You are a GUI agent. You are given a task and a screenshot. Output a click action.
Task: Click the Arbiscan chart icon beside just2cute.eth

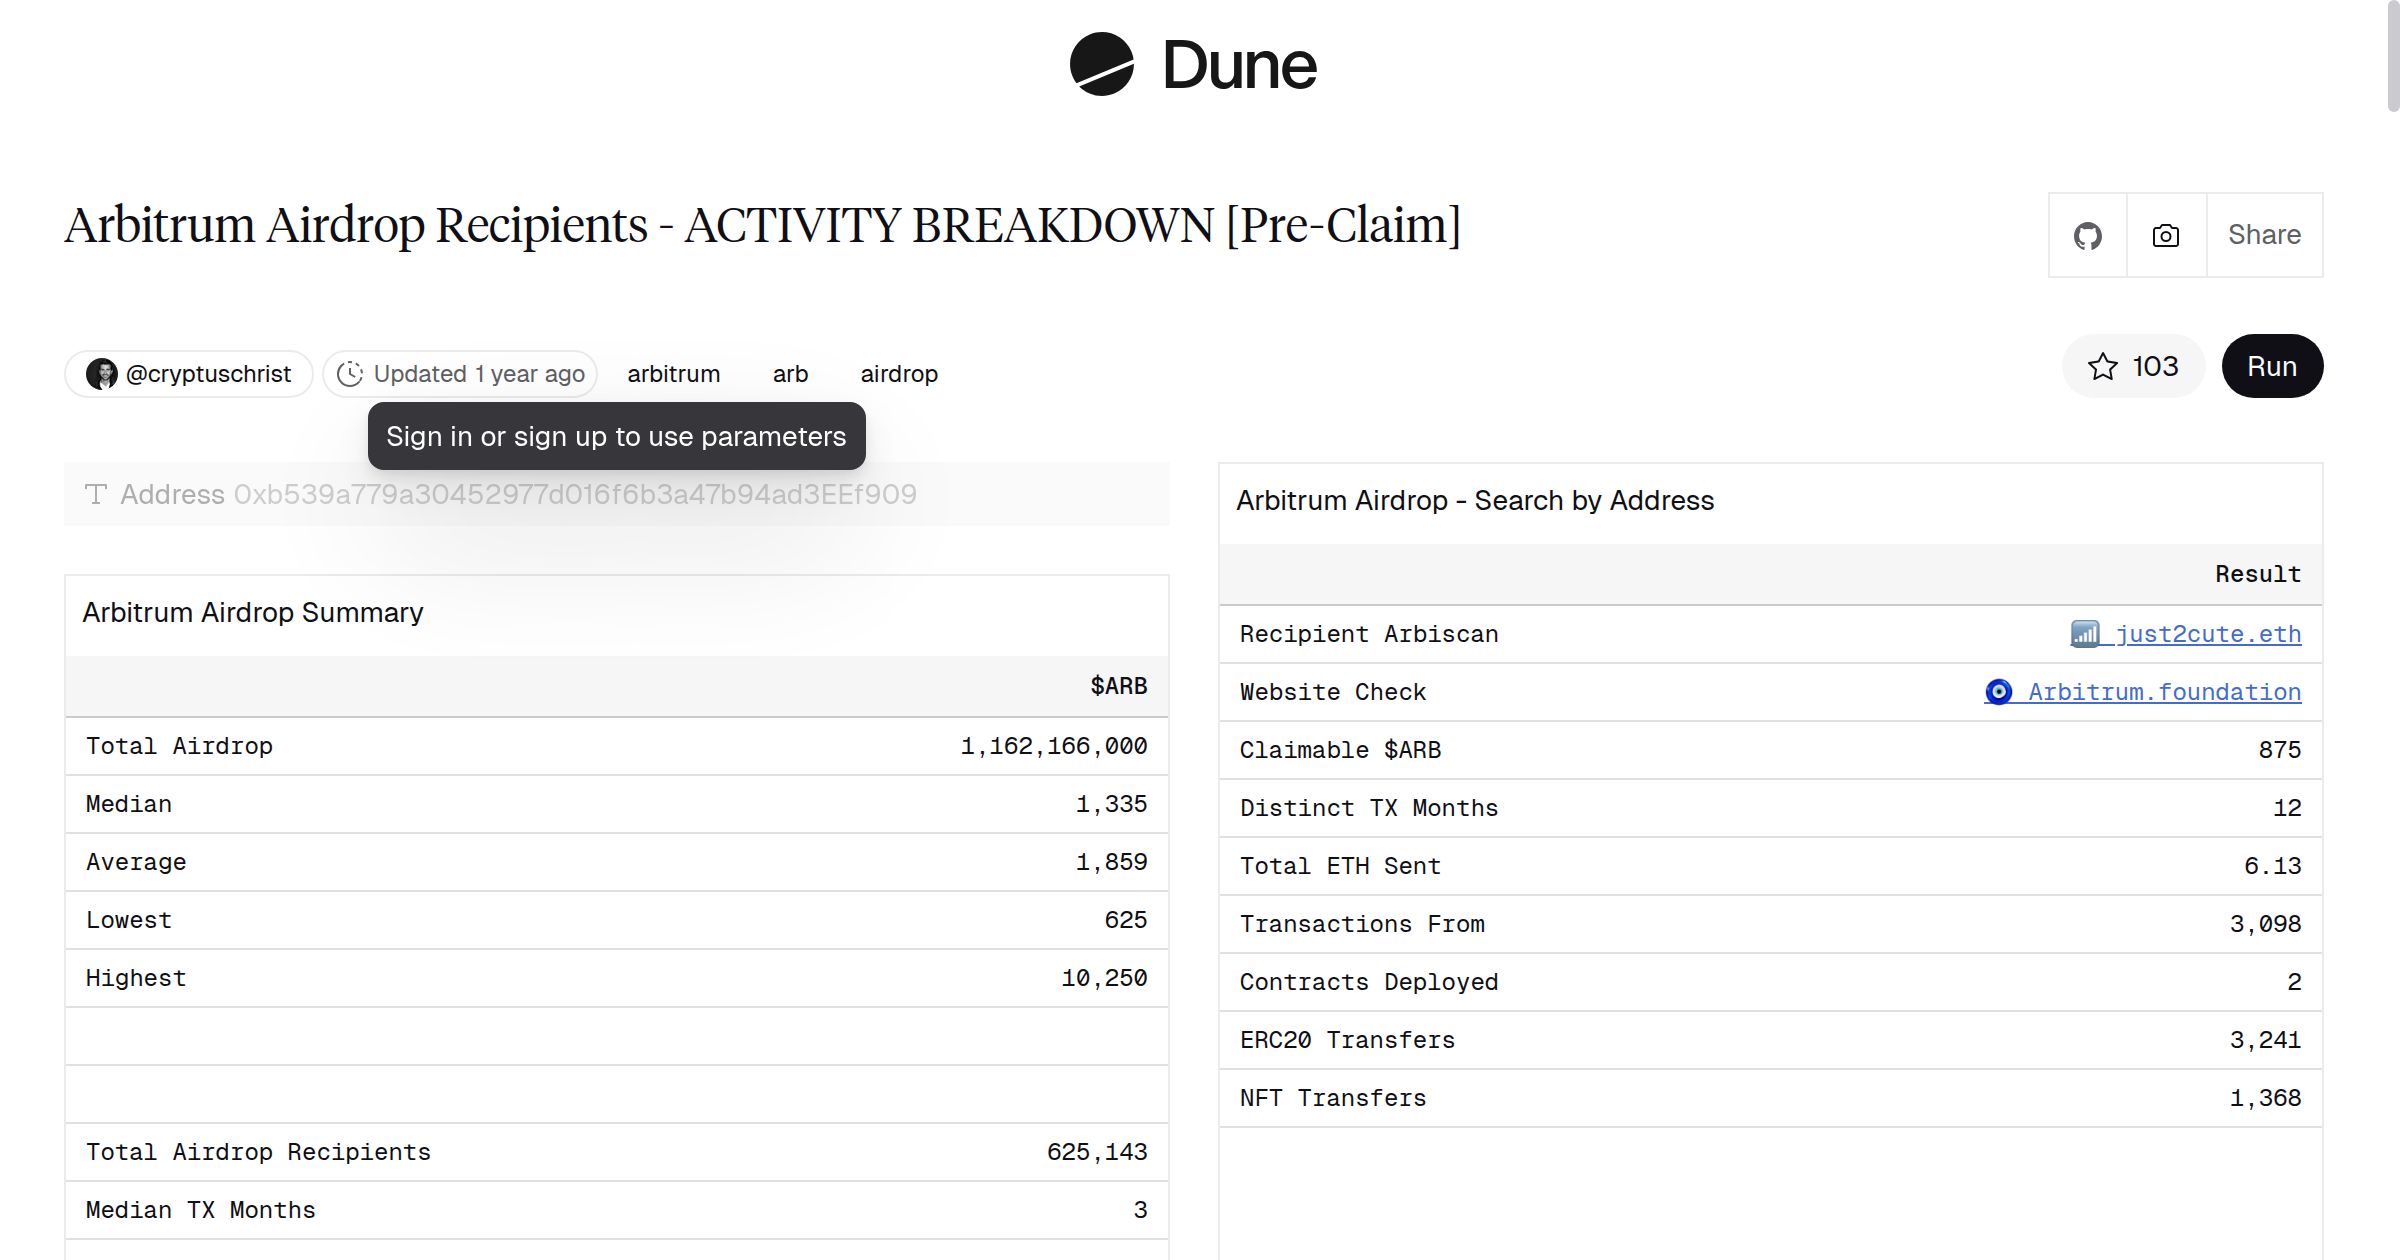(x=2087, y=634)
